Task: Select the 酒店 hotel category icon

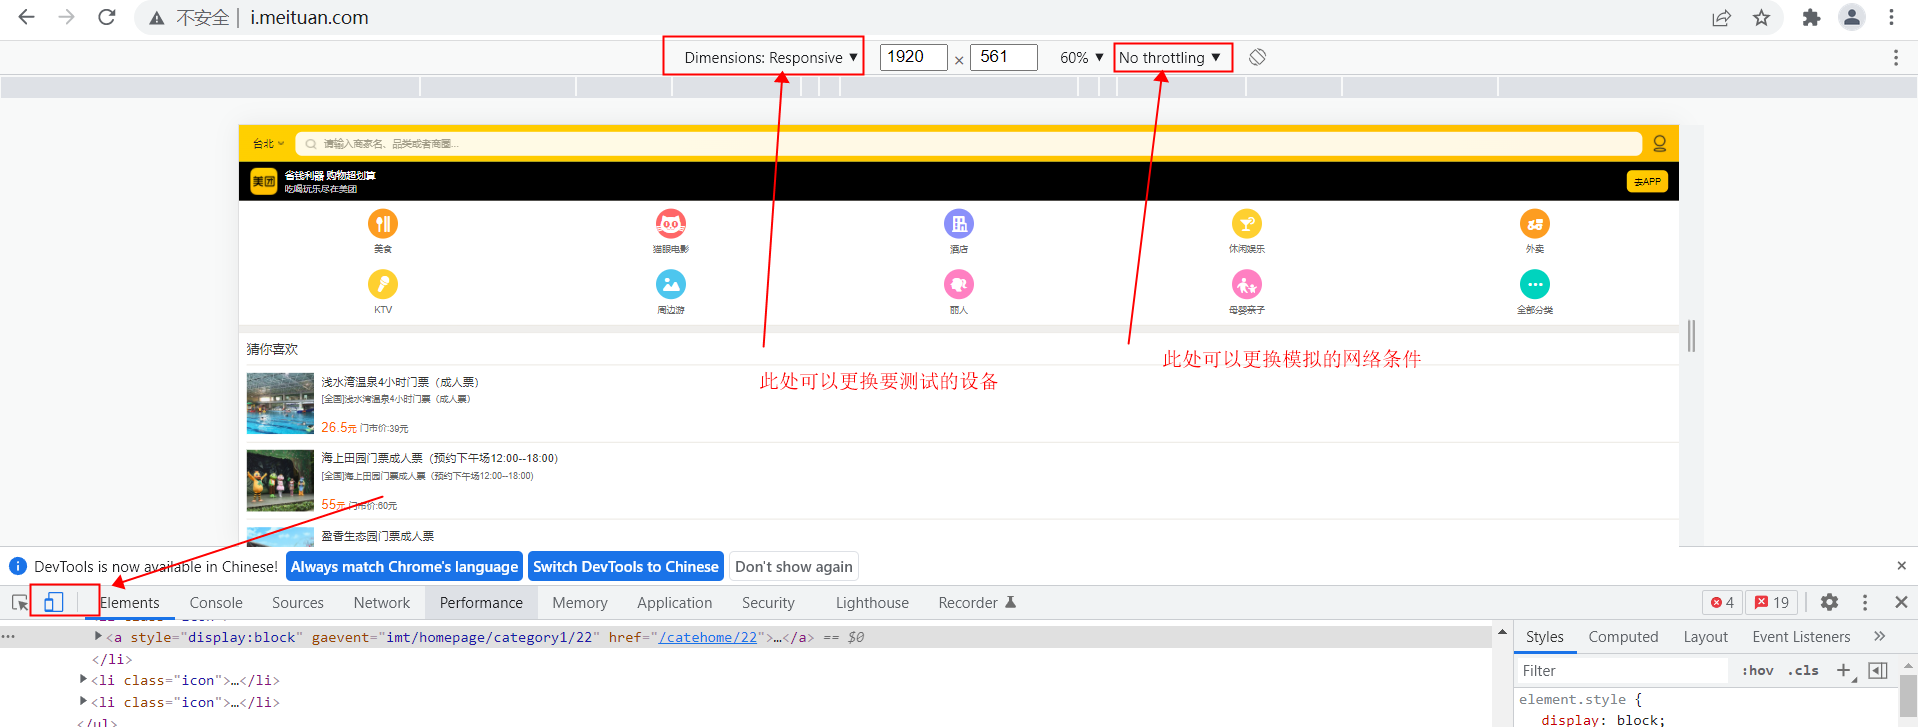Action: point(959,224)
